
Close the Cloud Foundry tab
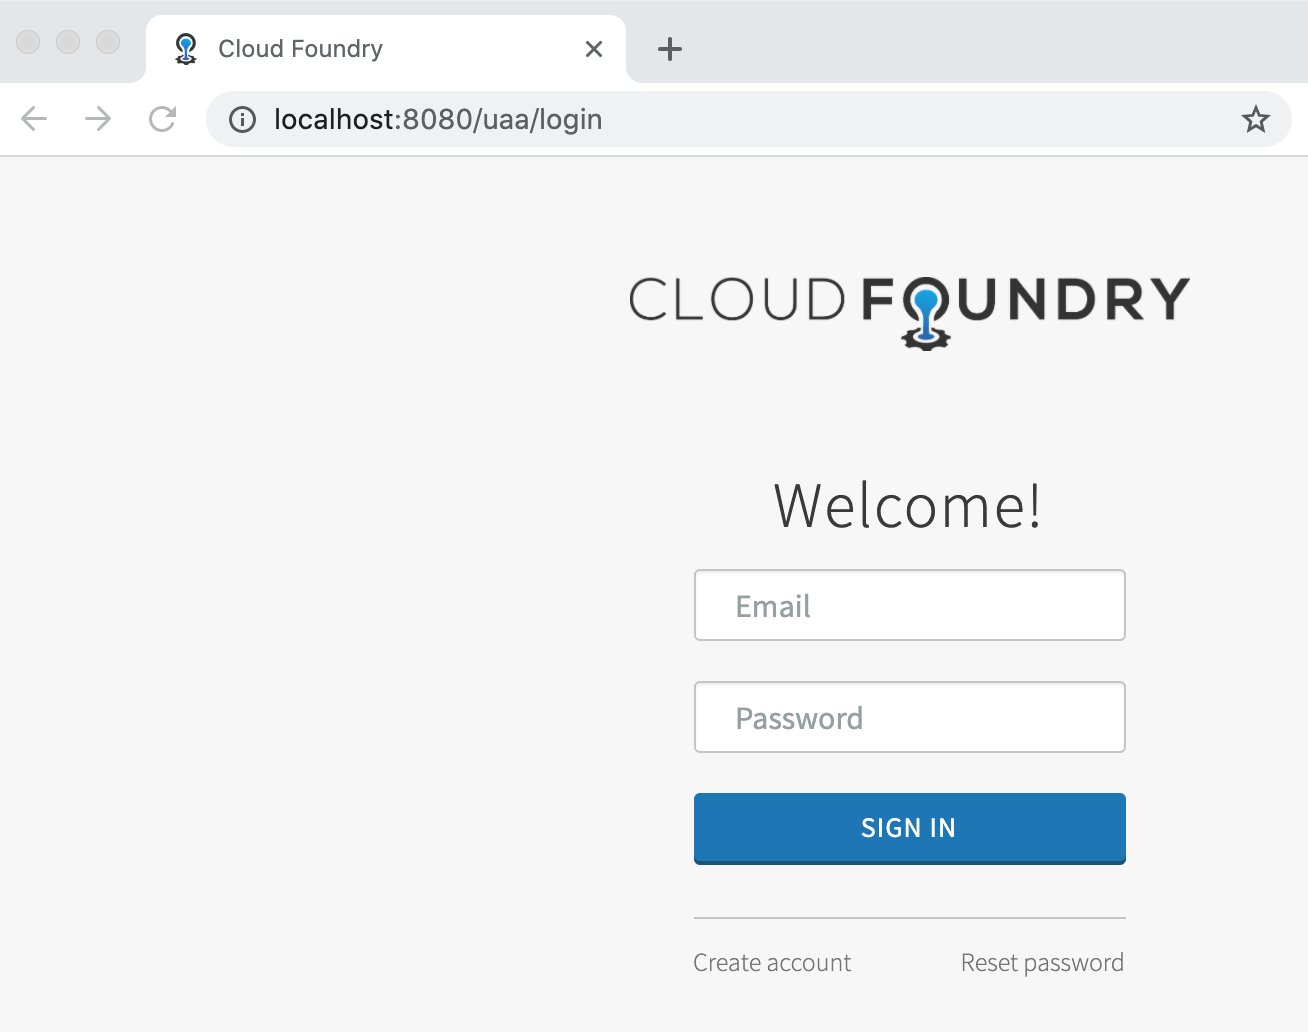594,49
